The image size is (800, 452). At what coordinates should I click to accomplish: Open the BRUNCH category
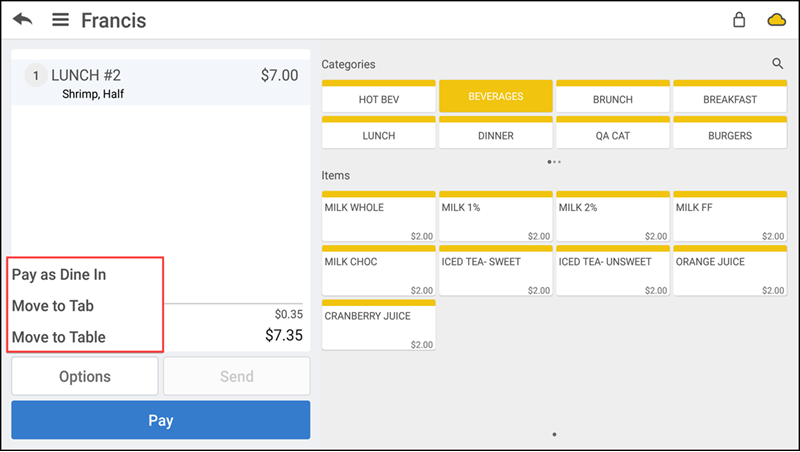613,96
